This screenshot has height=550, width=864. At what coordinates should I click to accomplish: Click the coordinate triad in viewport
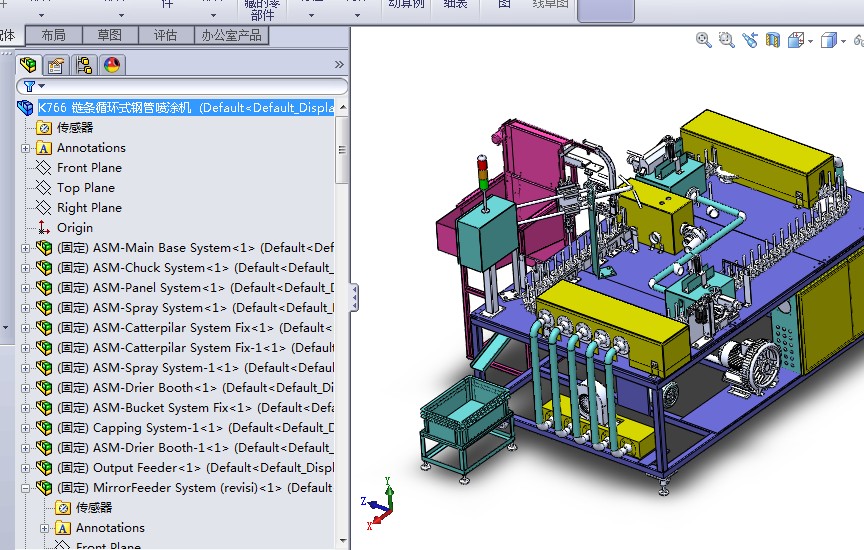click(x=380, y=502)
